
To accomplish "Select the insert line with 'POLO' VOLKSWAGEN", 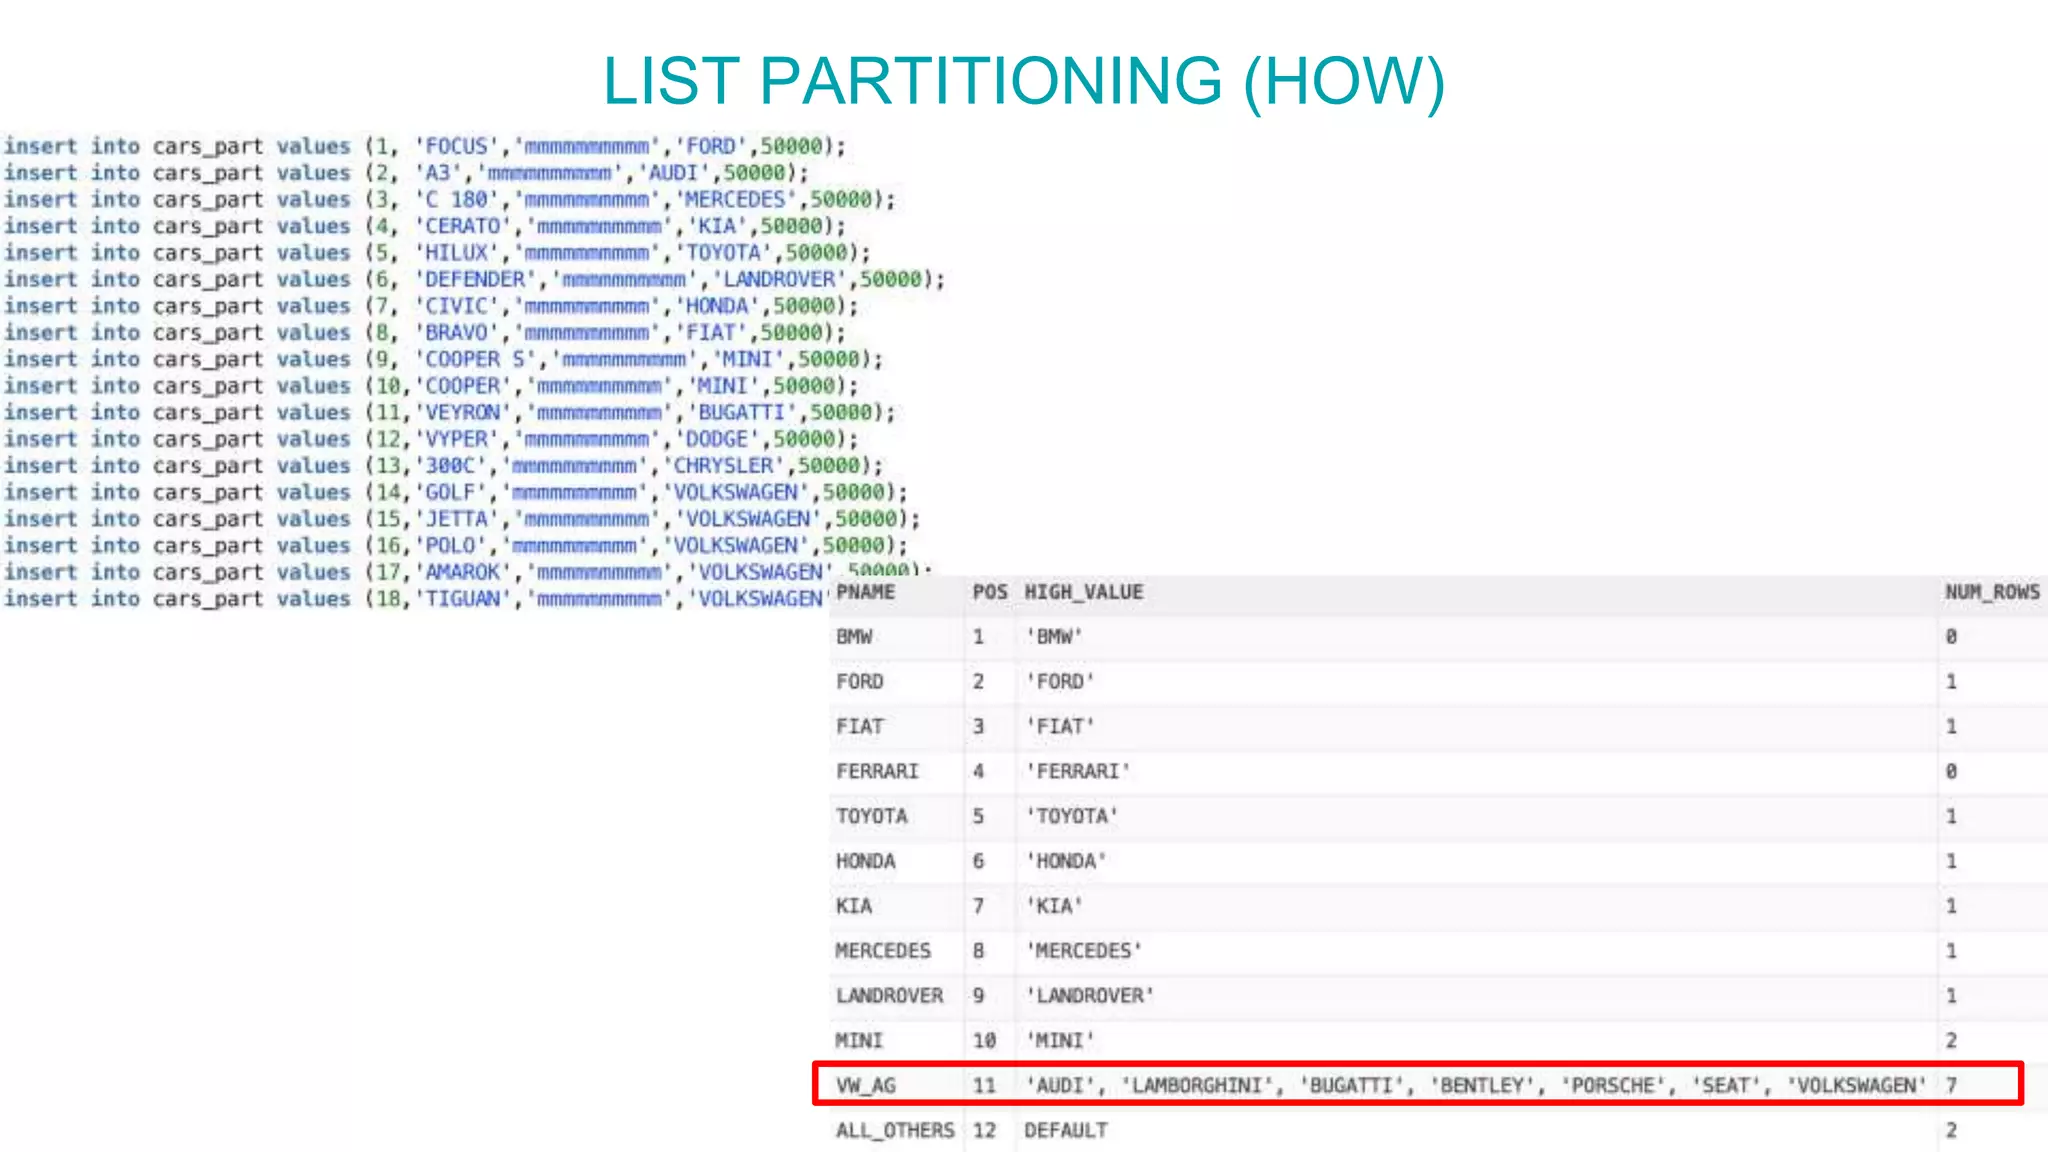I will [x=456, y=545].
